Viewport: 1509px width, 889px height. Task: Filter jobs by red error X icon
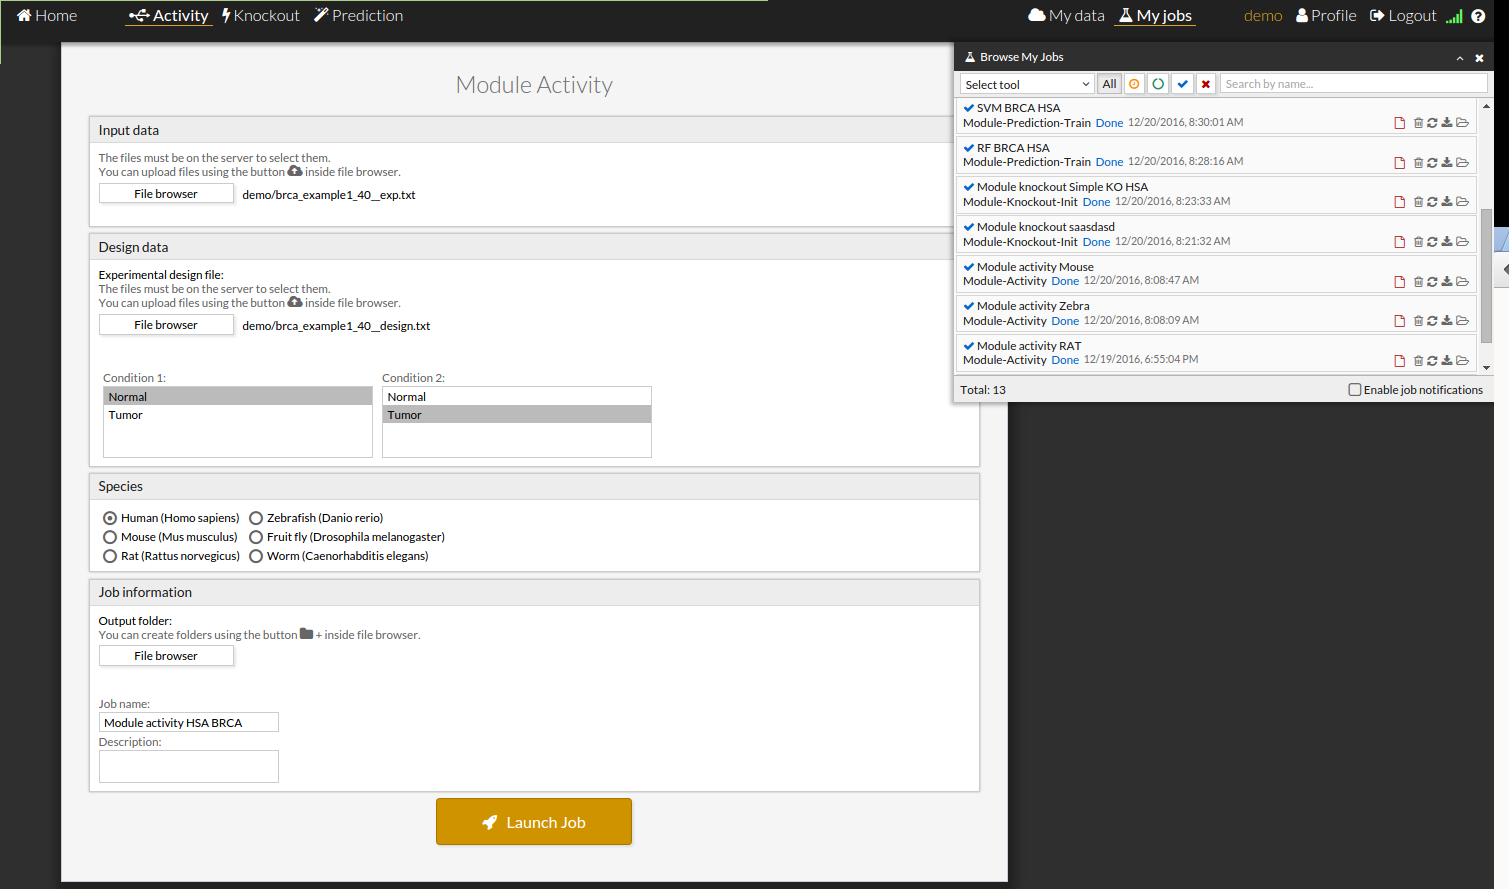point(1206,84)
